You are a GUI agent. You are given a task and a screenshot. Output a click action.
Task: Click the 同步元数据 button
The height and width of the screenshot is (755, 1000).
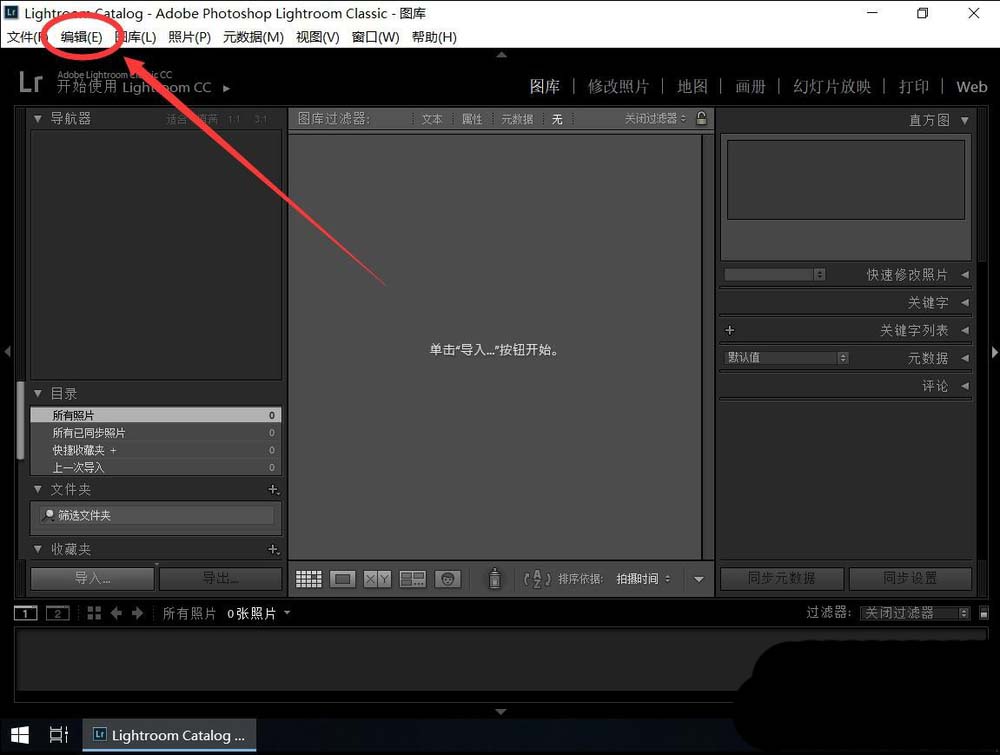tap(782, 578)
